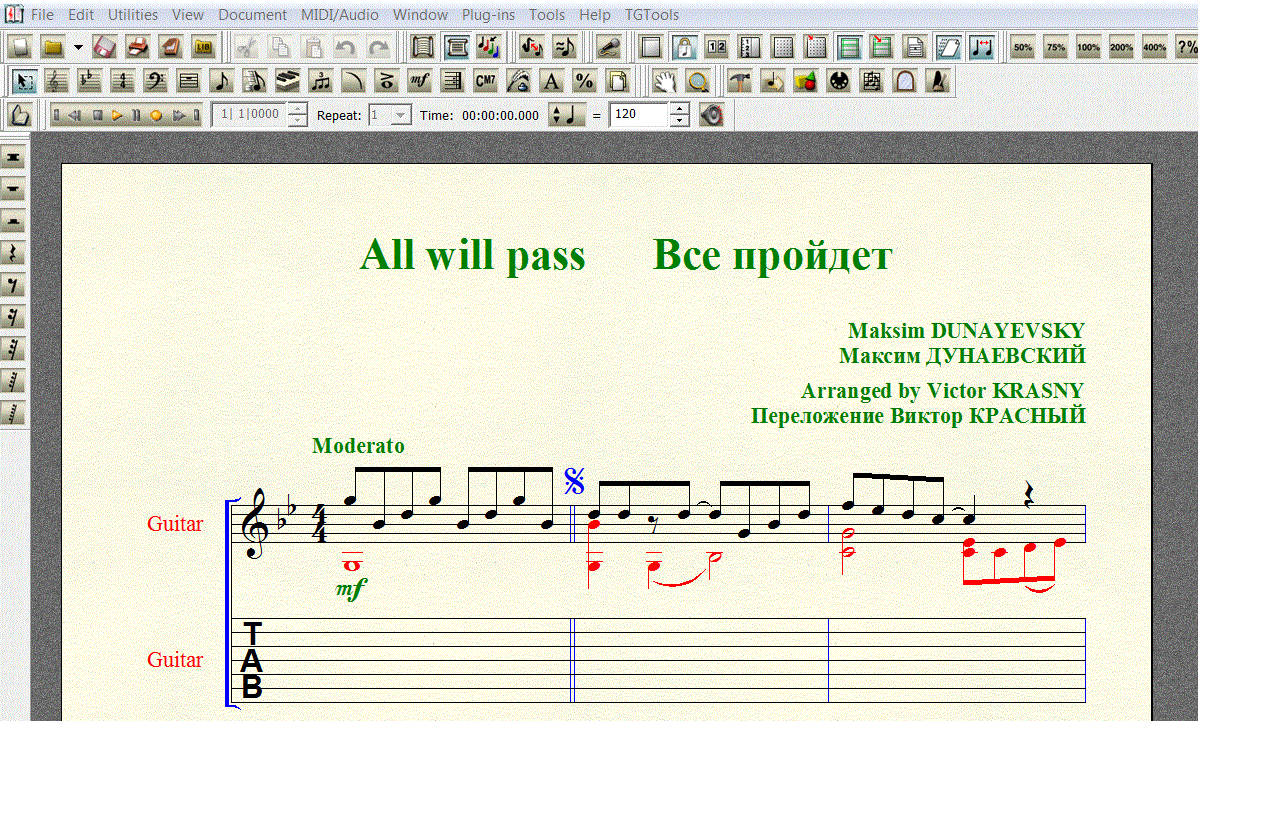Switch to Scroll View icon

pos(423,47)
